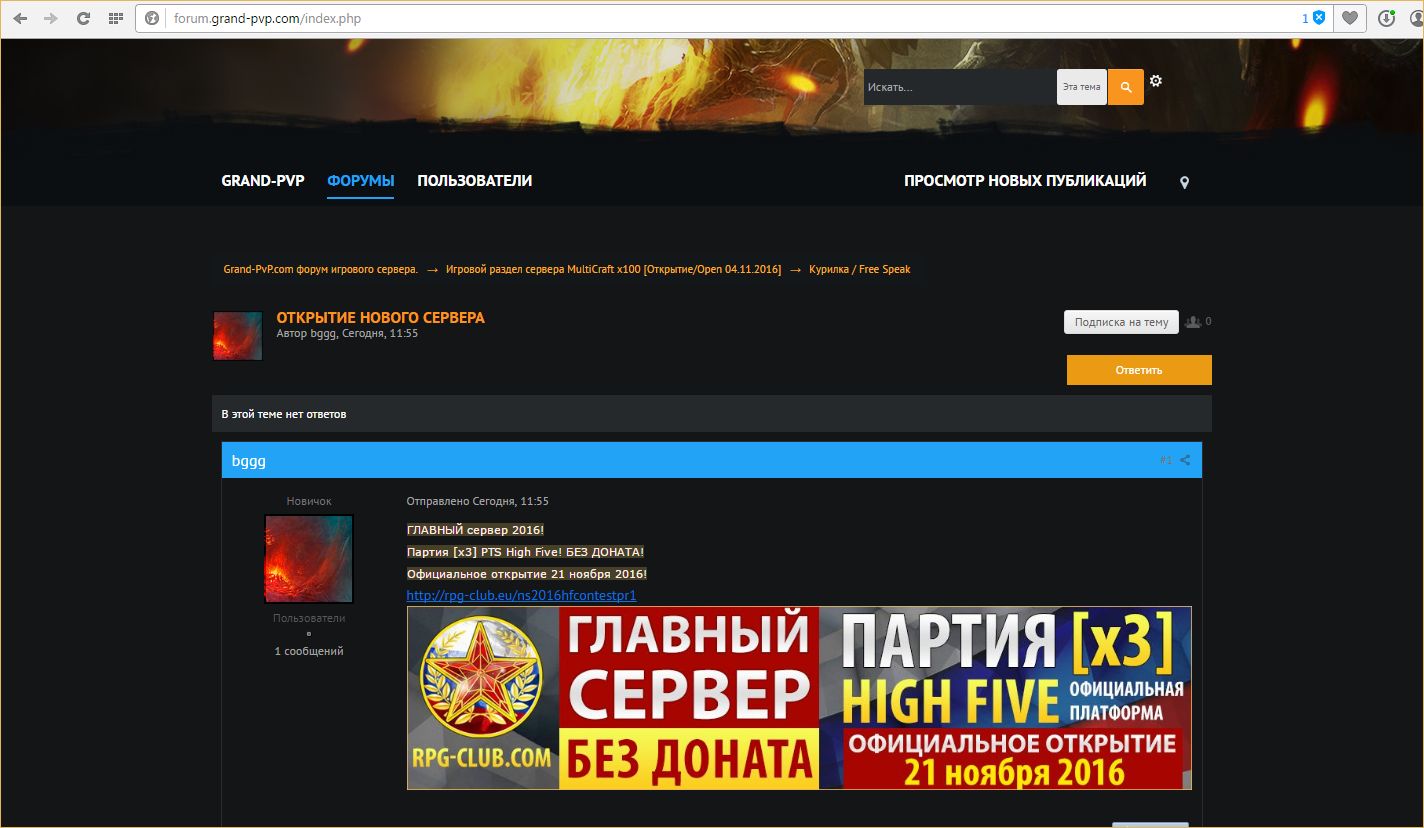
Task: Click the followers icon next to subscribe button
Action: pos(1193,321)
